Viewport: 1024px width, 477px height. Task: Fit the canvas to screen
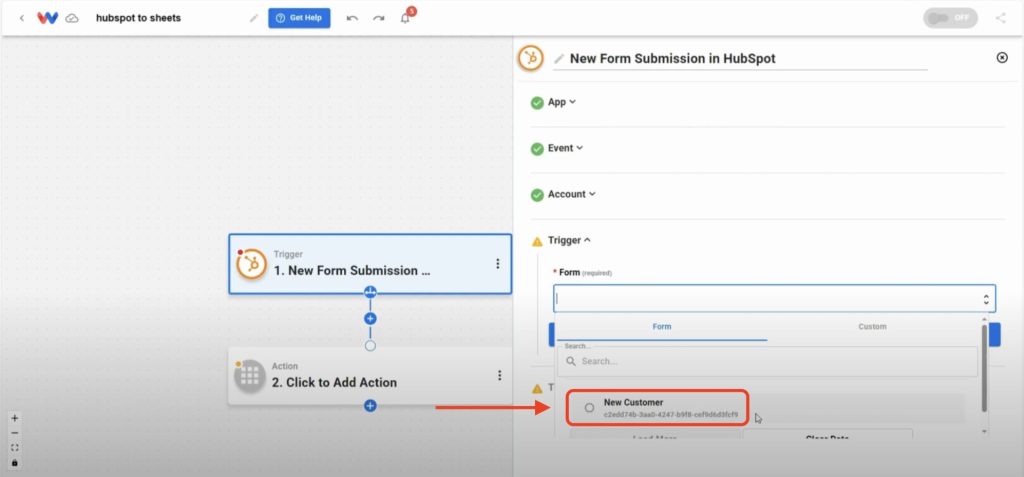tap(14, 448)
